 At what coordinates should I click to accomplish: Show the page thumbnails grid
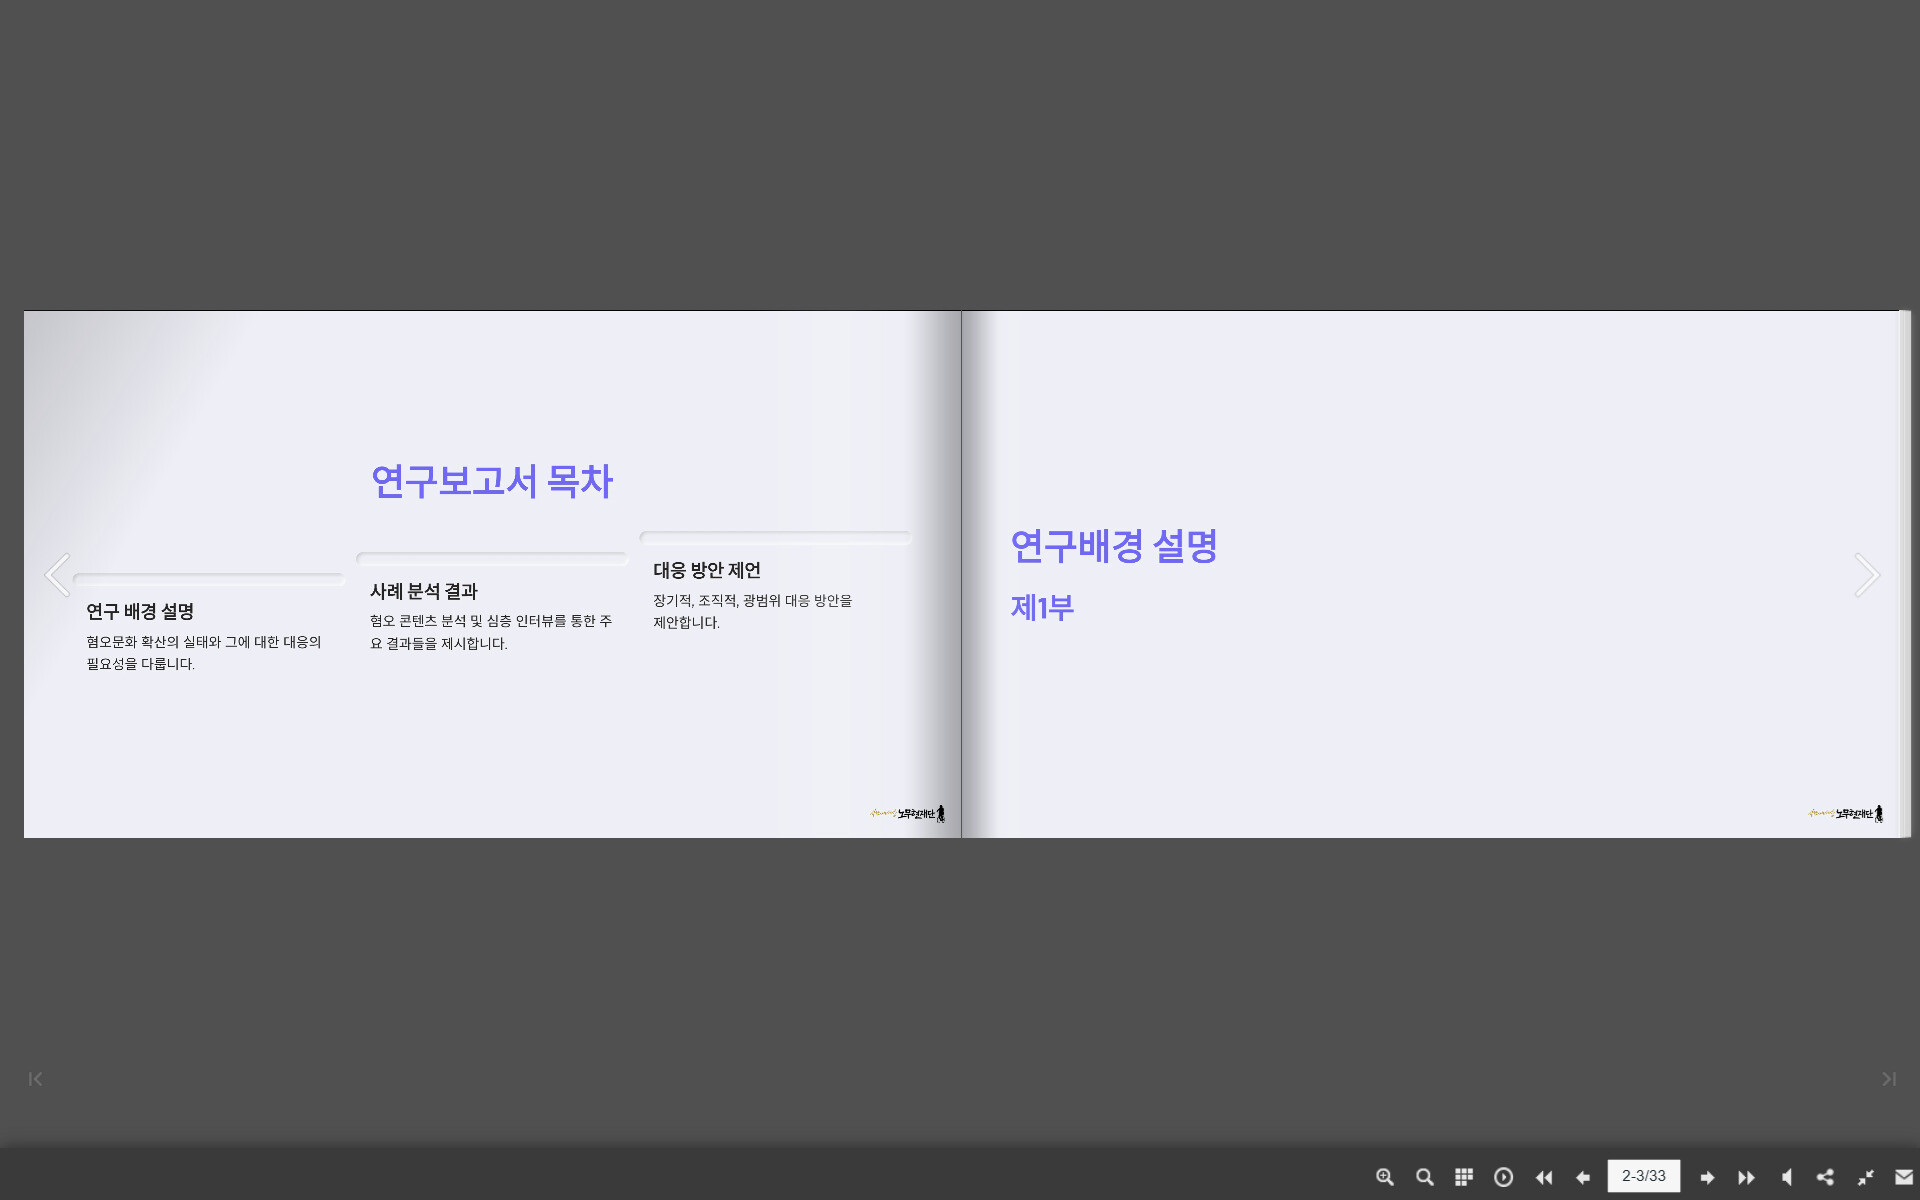(x=1463, y=1177)
